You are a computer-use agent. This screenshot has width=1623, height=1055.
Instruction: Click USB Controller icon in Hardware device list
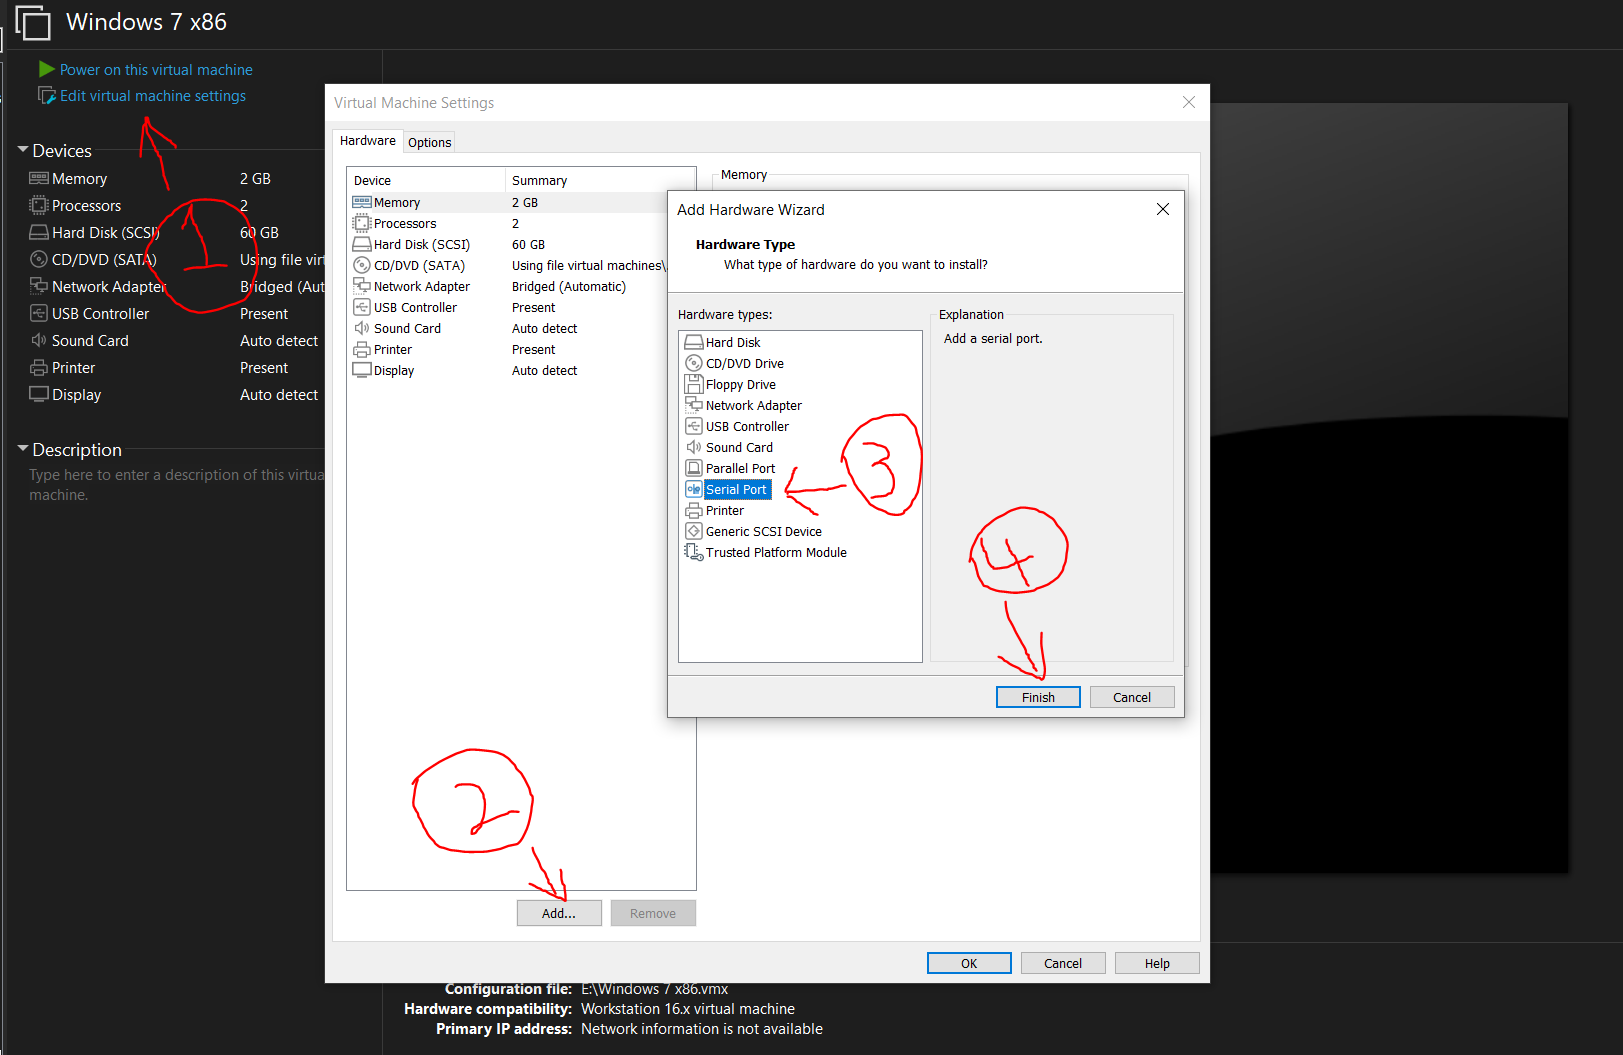(362, 307)
